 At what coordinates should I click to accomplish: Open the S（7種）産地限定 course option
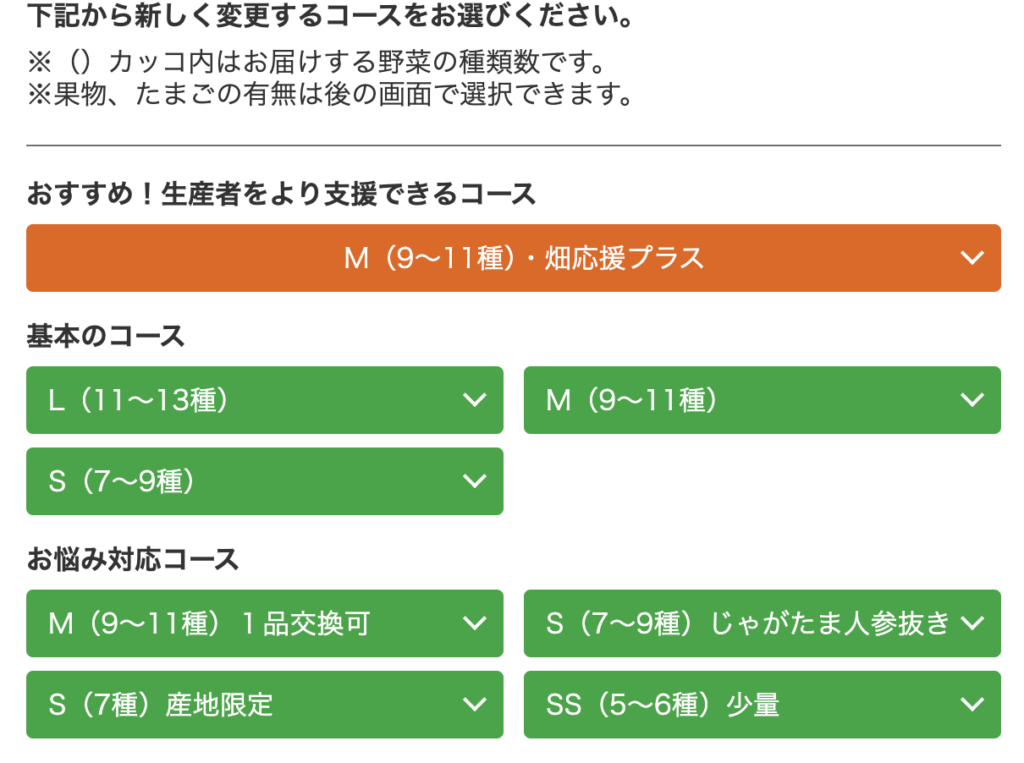[161, 704]
